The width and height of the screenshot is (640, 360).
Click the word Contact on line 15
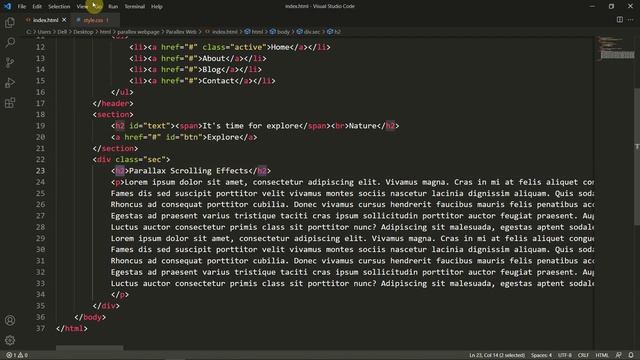click(218, 81)
